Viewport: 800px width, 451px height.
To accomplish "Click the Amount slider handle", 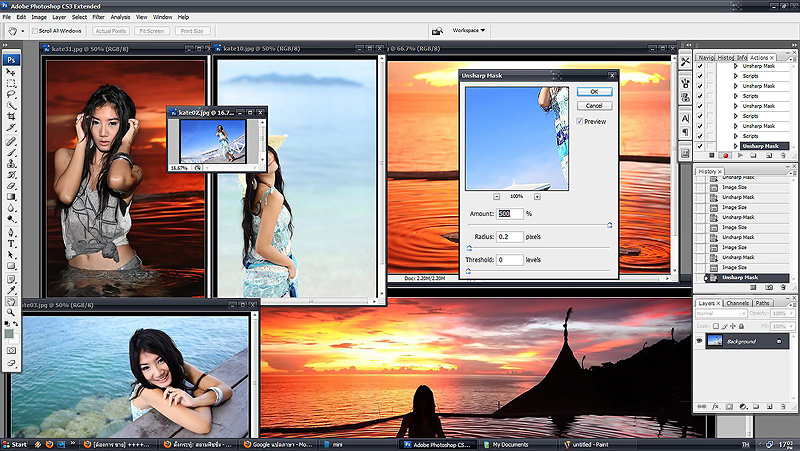I will (609, 225).
